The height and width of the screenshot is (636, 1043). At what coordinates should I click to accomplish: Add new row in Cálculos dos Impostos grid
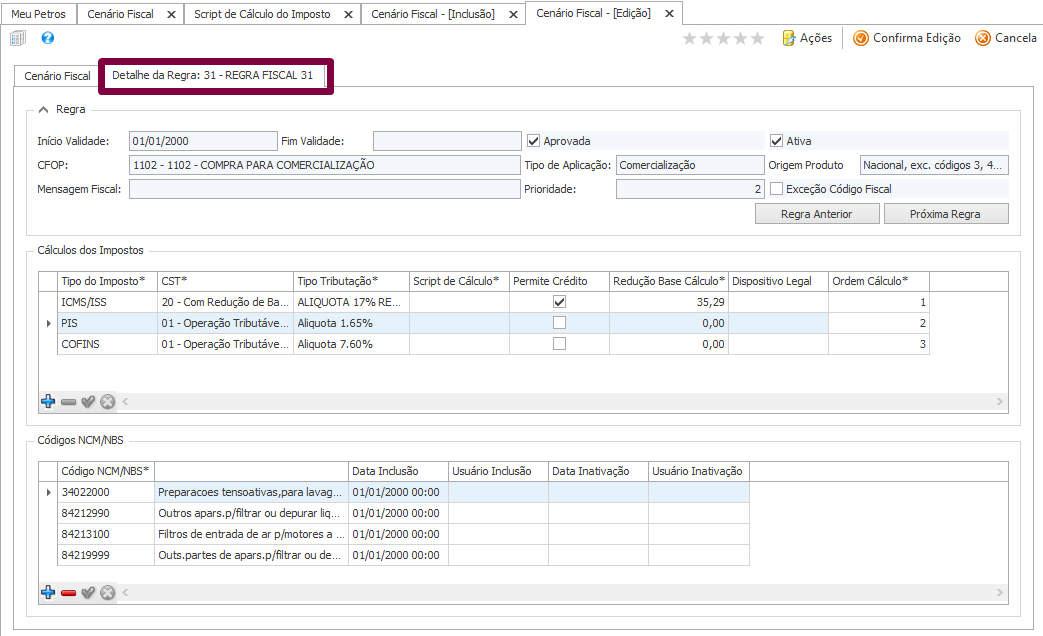[48, 401]
